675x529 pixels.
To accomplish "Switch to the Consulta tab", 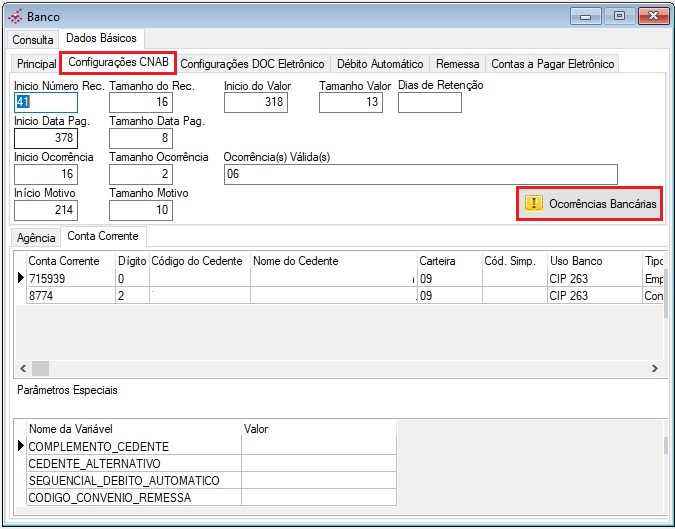I will (x=33, y=39).
